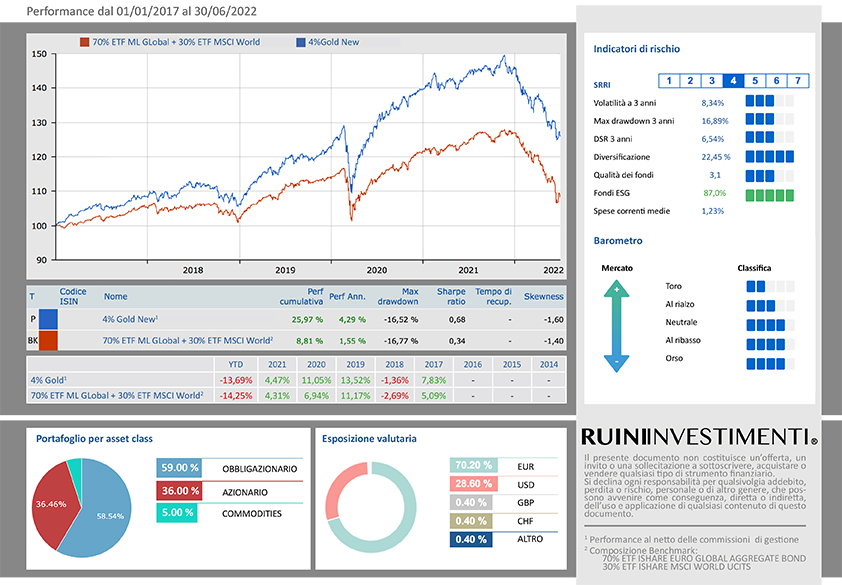Click the 4% Gold row label in yearly table
Image resolution: width=842 pixels, height=585 pixels.
click(48, 380)
